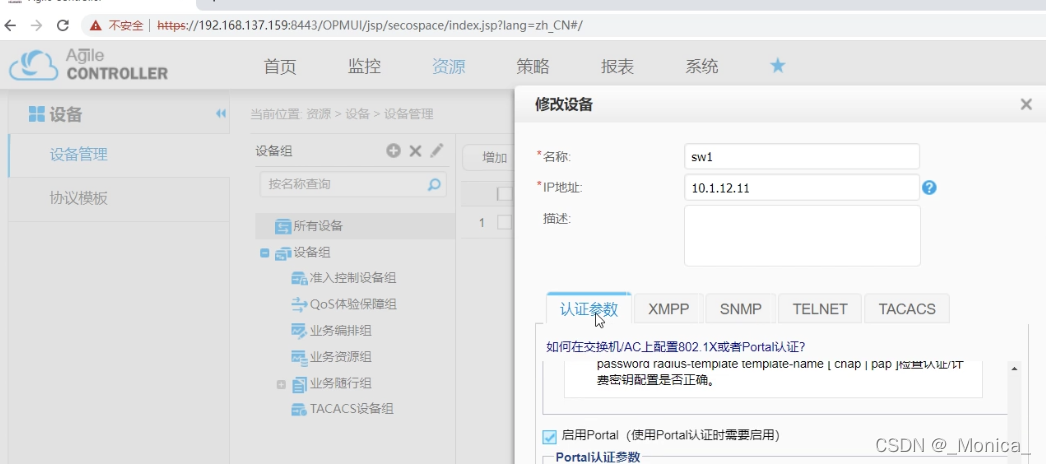Click the IP地址 input field
The image size is (1046, 464).
click(x=802, y=188)
